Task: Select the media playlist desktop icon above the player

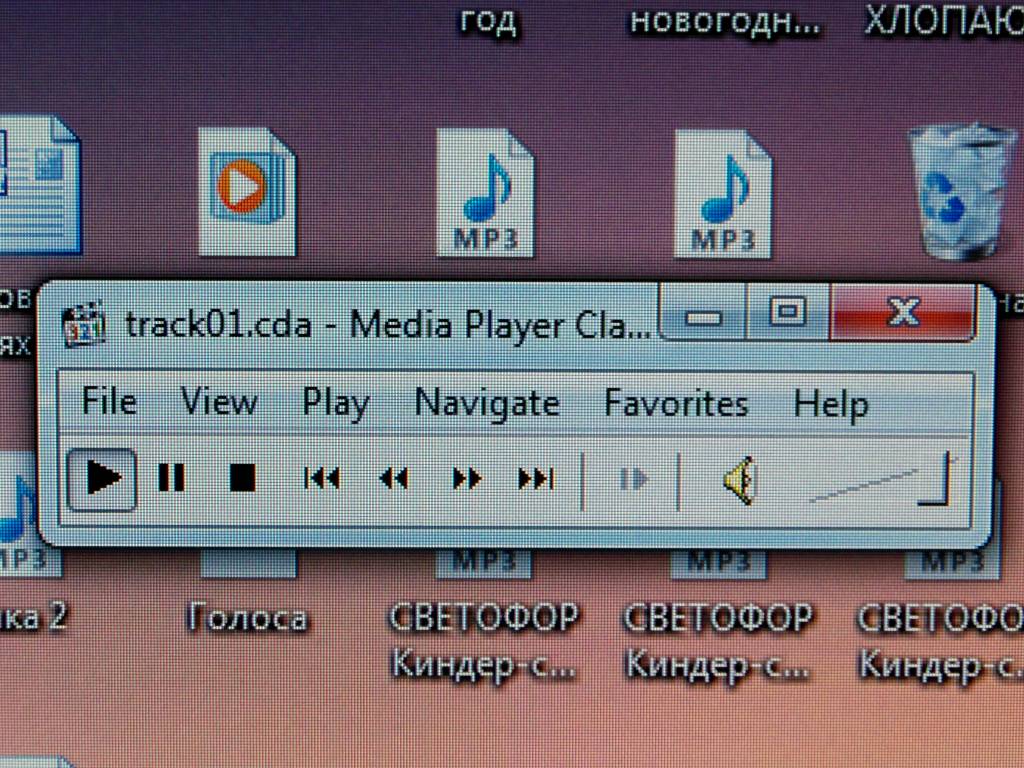Action: tap(247, 192)
